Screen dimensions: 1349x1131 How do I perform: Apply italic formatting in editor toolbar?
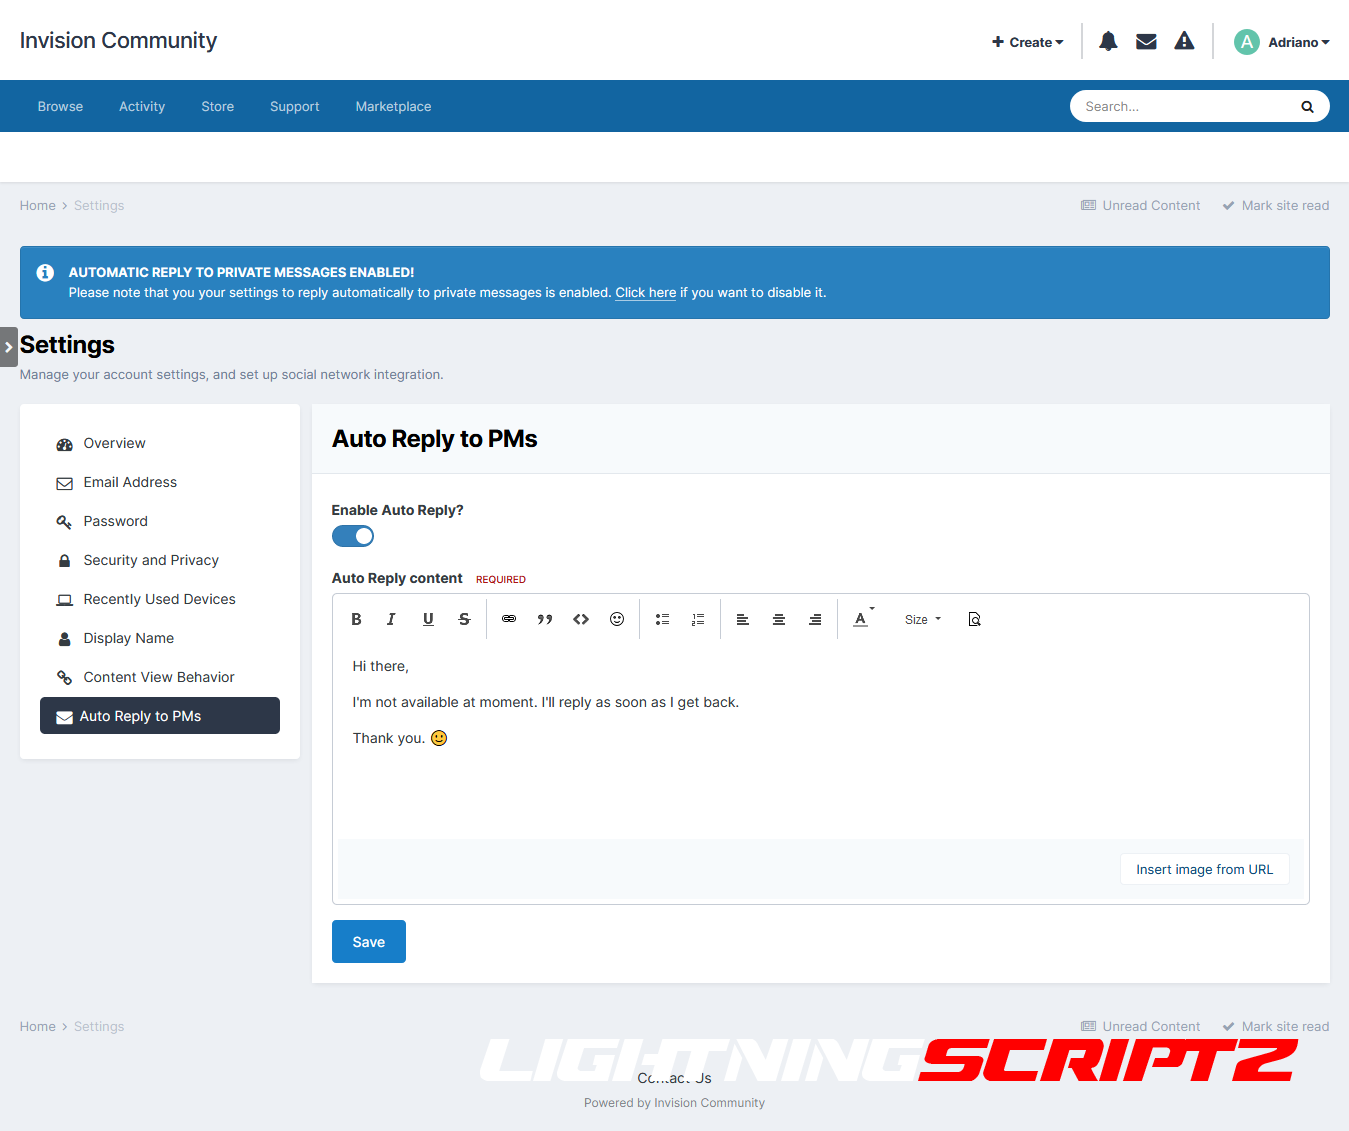[391, 619]
